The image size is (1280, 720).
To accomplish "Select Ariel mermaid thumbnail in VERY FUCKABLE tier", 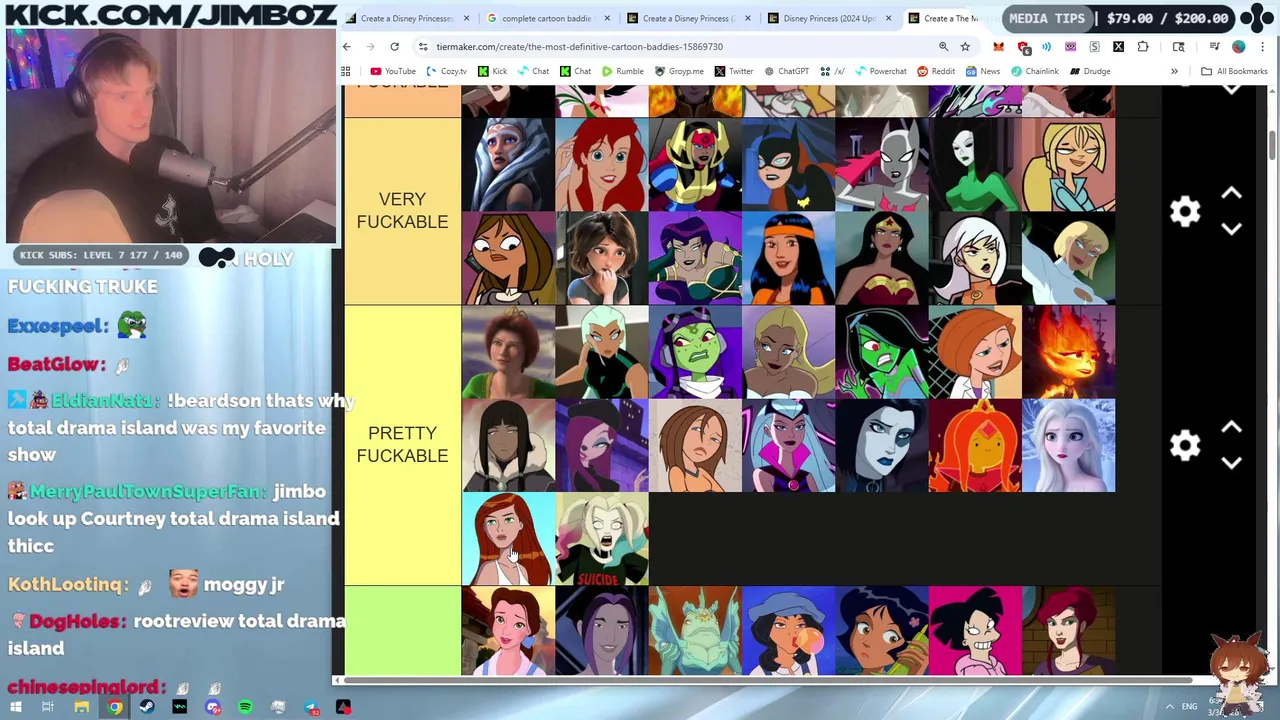I will [x=602, y=165].
